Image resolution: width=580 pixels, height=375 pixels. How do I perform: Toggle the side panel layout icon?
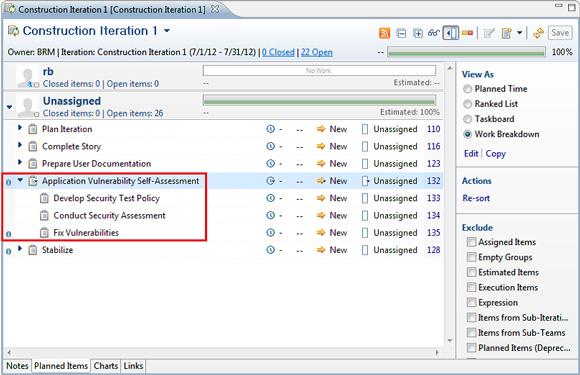point(451,33)
